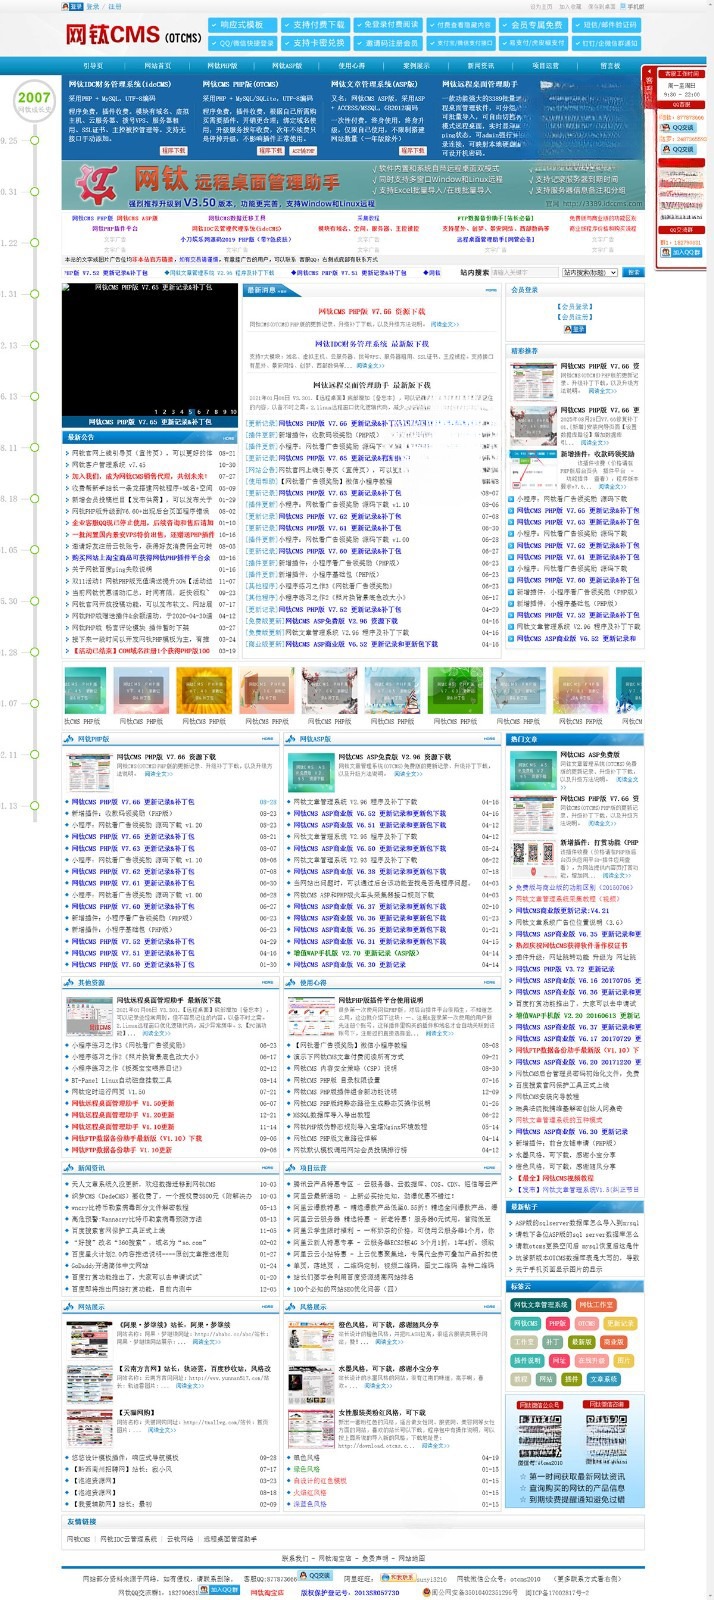Click MORE beside the 最新公告 heading
714x1600 pixels.
(x=230, y=437)
